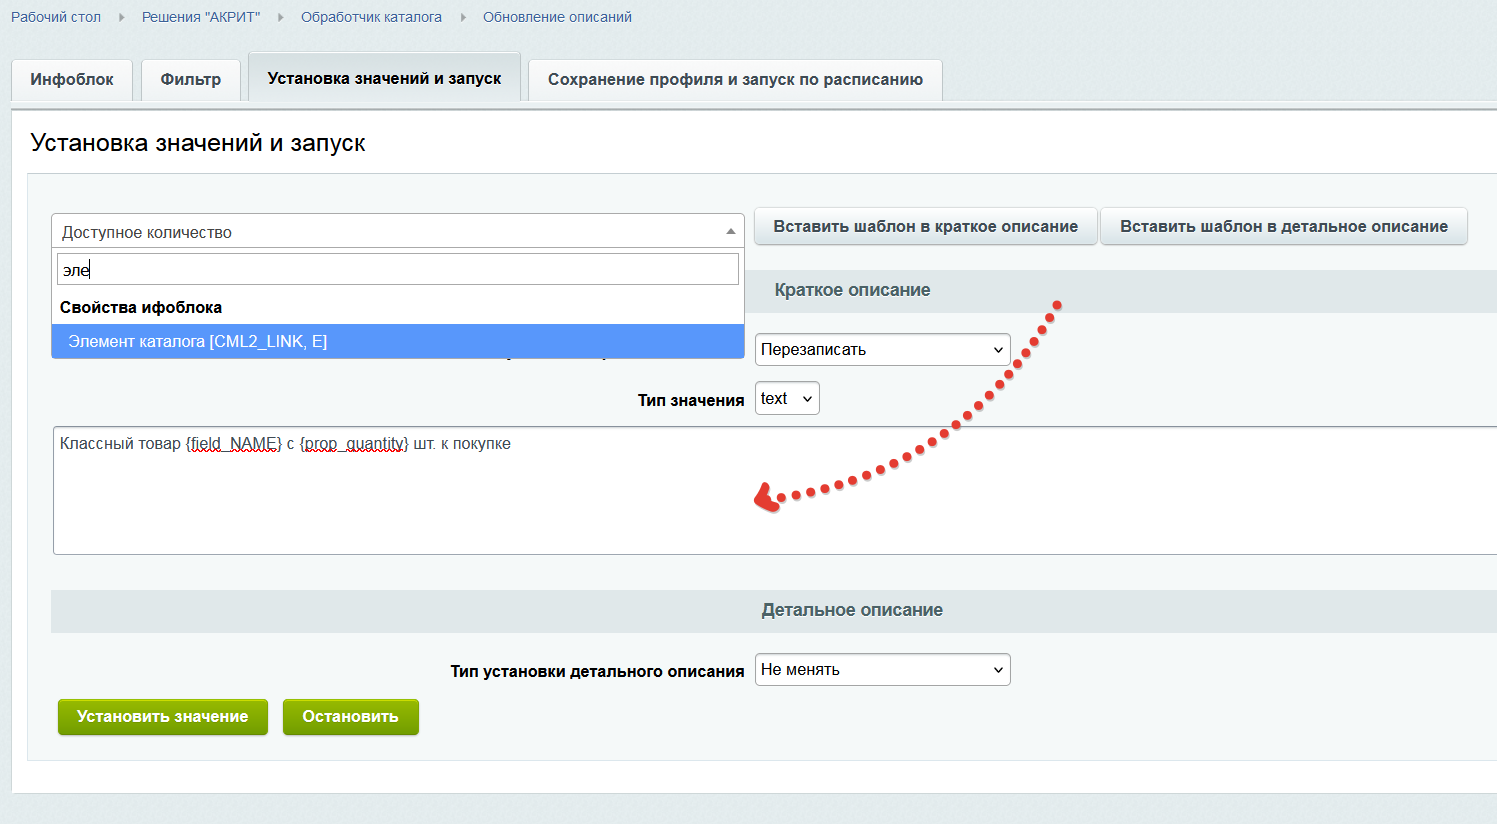This screenshot has height=824, width=1497.
Task: Switch to "Сохранение профиля и запуск по расписанию" tab
Action: coord(735,80)
